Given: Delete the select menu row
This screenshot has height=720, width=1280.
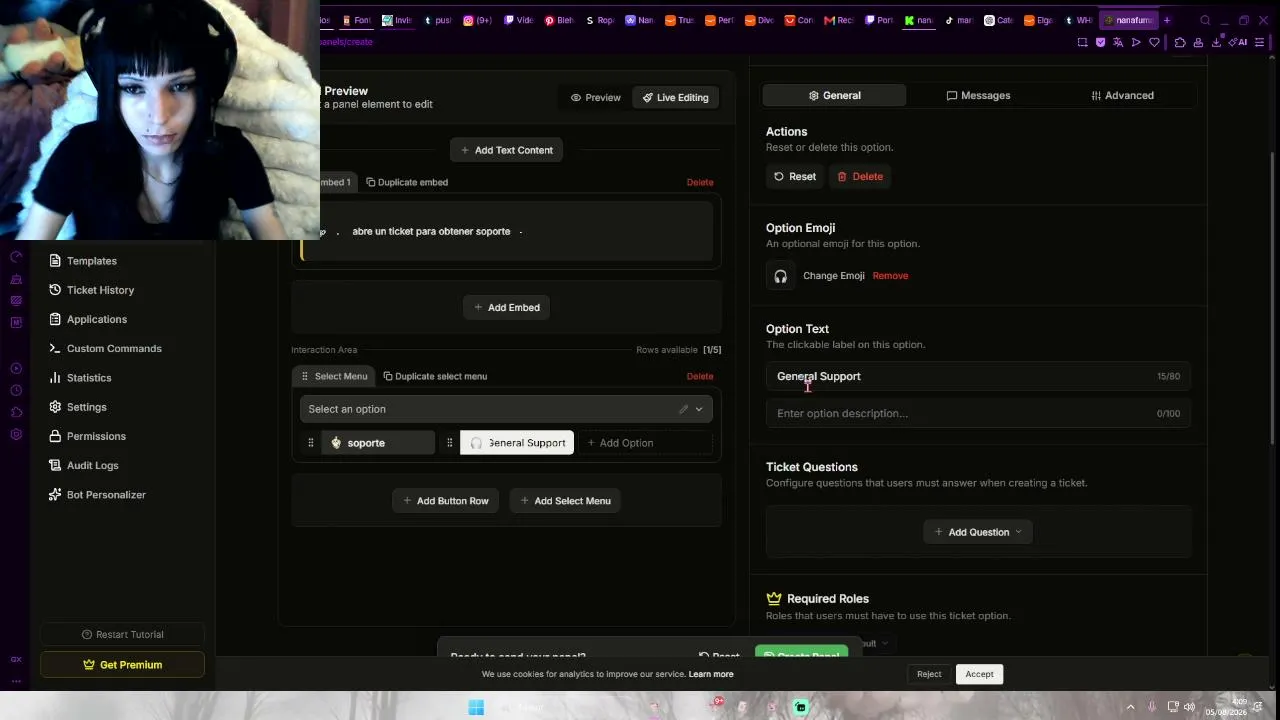Looking at the screenshot, I should tap(700, 376).
